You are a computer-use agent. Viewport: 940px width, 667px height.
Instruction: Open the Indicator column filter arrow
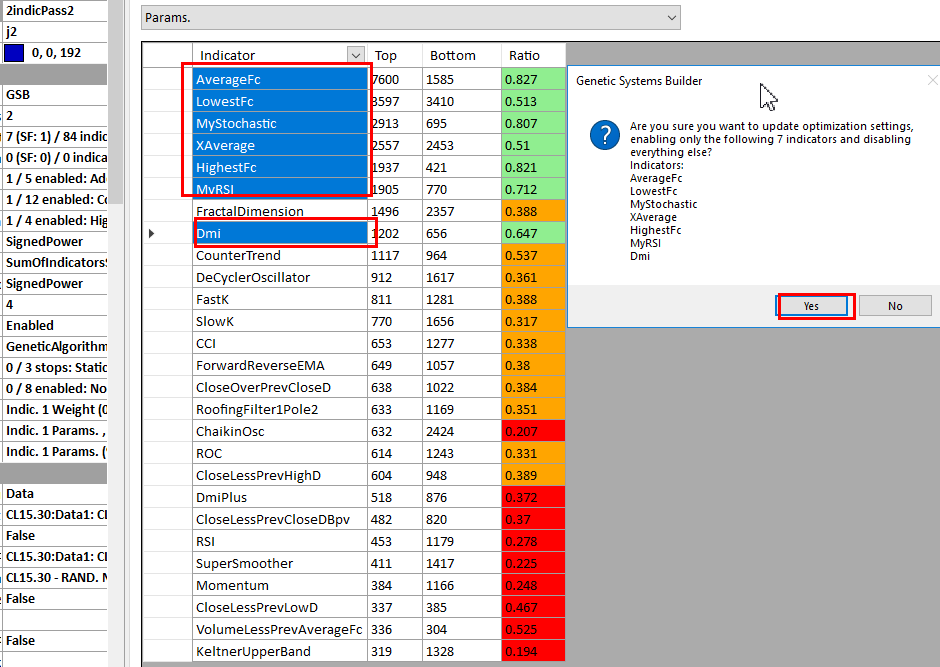[x=355, y=55]
